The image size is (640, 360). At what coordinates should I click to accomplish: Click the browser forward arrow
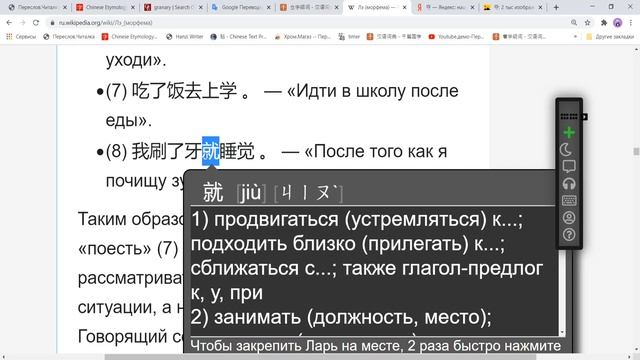pyautogui.click(x=22, y=23)
